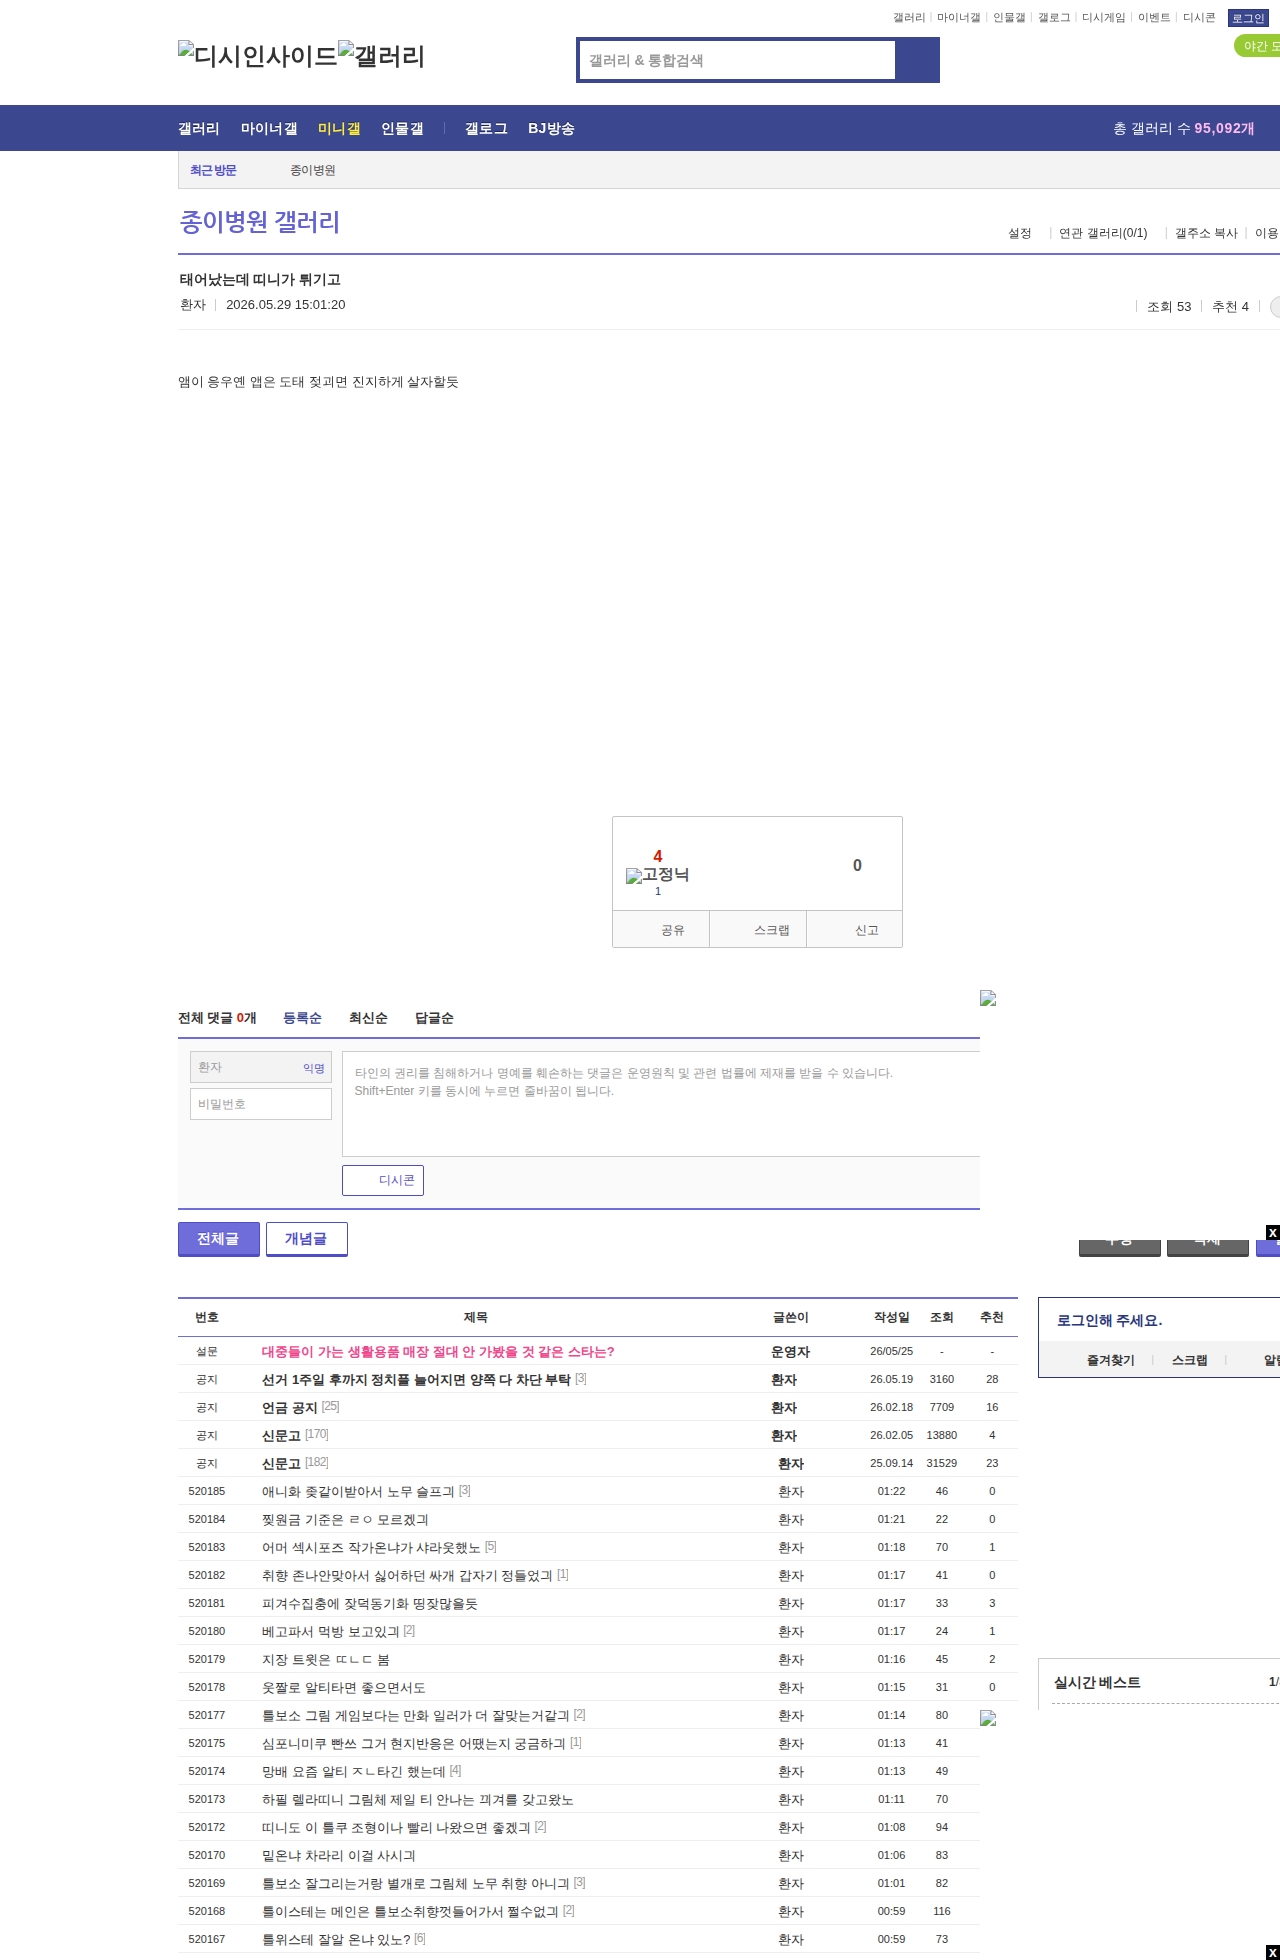
Task: Open post 520177 틀보소 그림 게임보다는 만화
Action: point(416,1715)
